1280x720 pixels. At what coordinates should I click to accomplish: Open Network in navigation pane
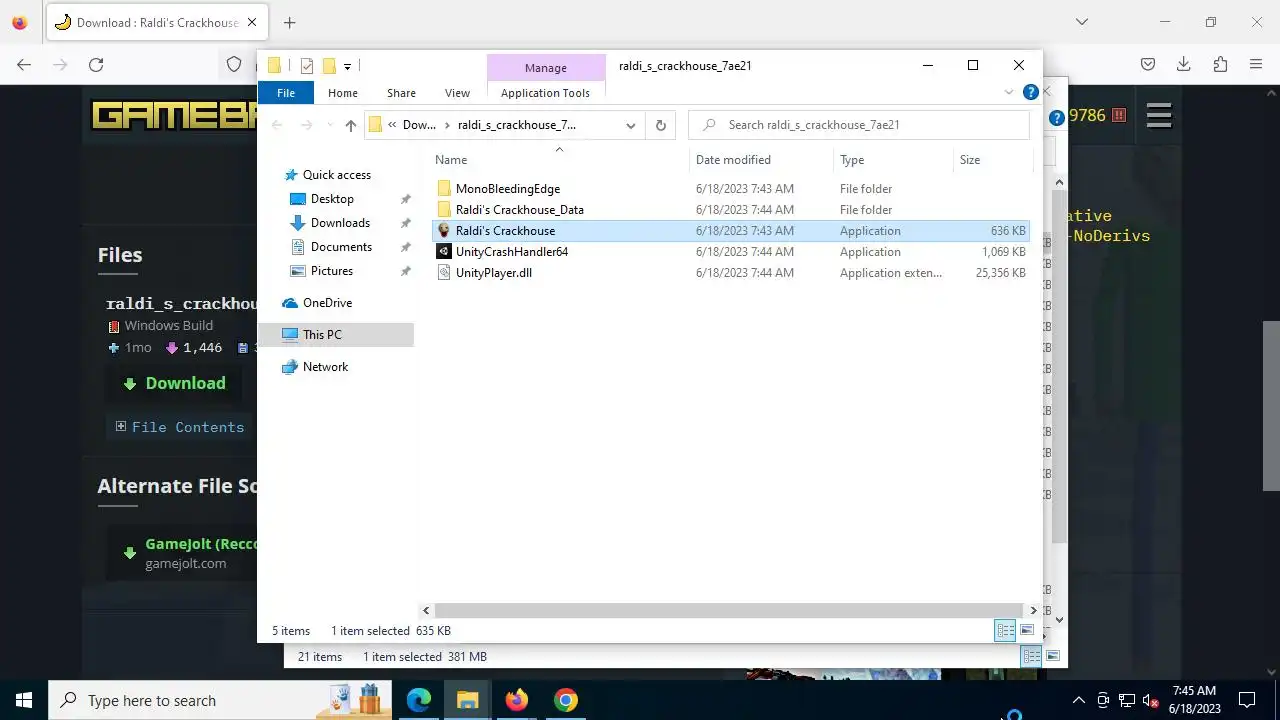(325, 367)
